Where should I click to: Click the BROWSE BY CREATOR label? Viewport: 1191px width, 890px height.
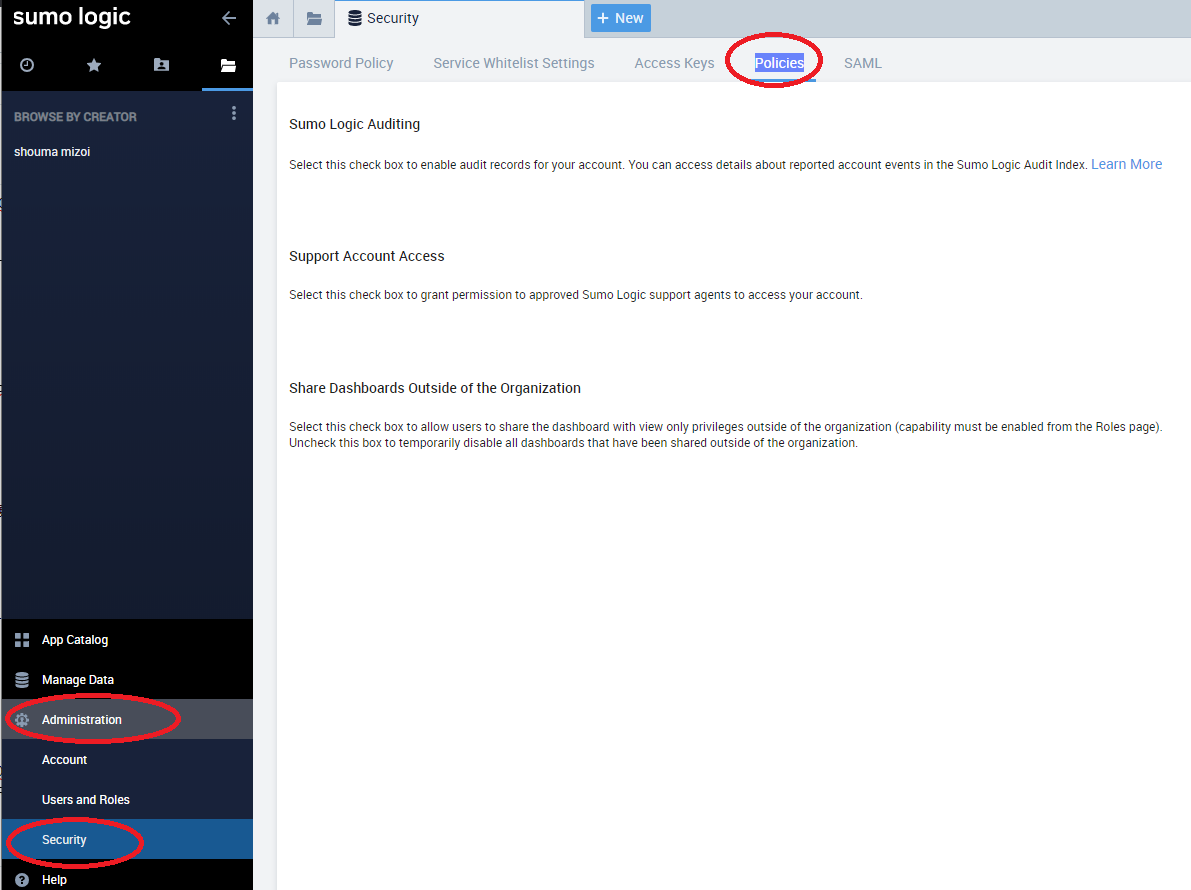click(75, 117)
